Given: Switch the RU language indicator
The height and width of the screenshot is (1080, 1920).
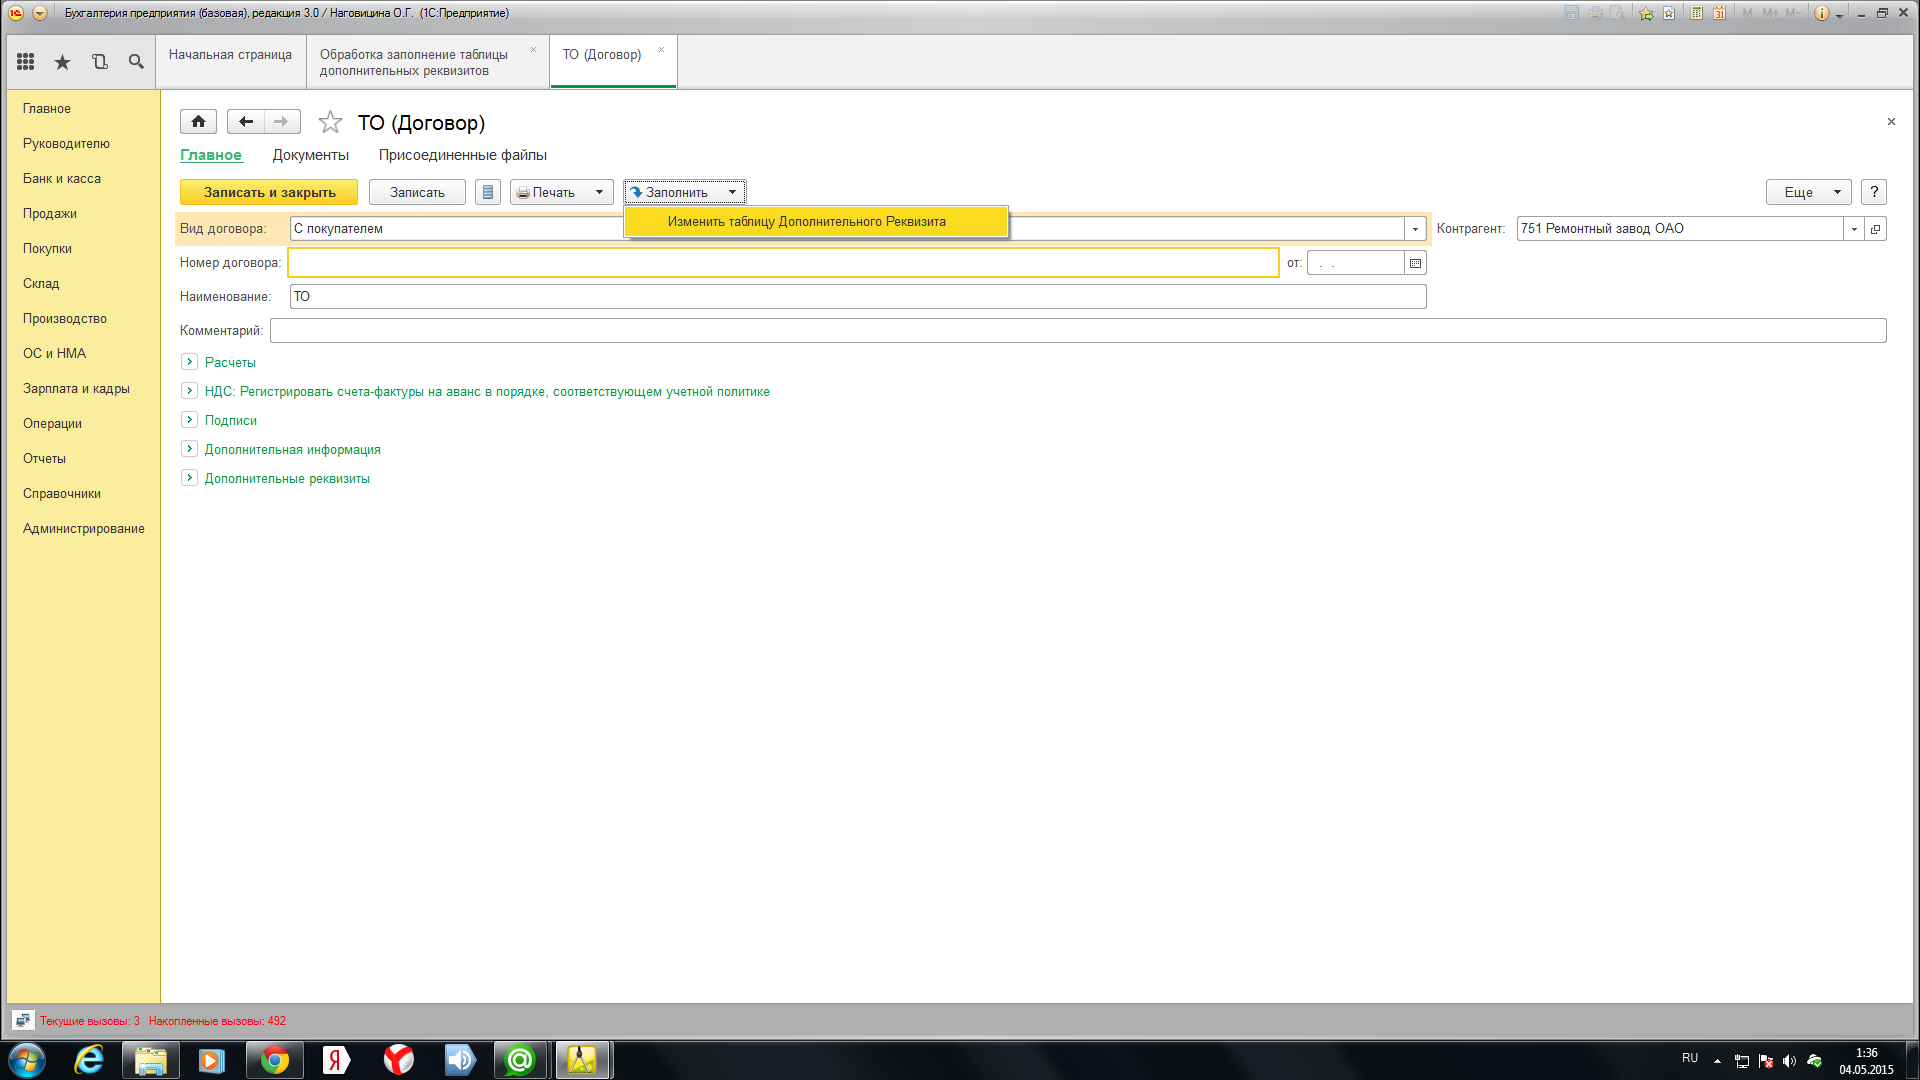Looking at the screenshot, I should click(x=1690, y=1058).
